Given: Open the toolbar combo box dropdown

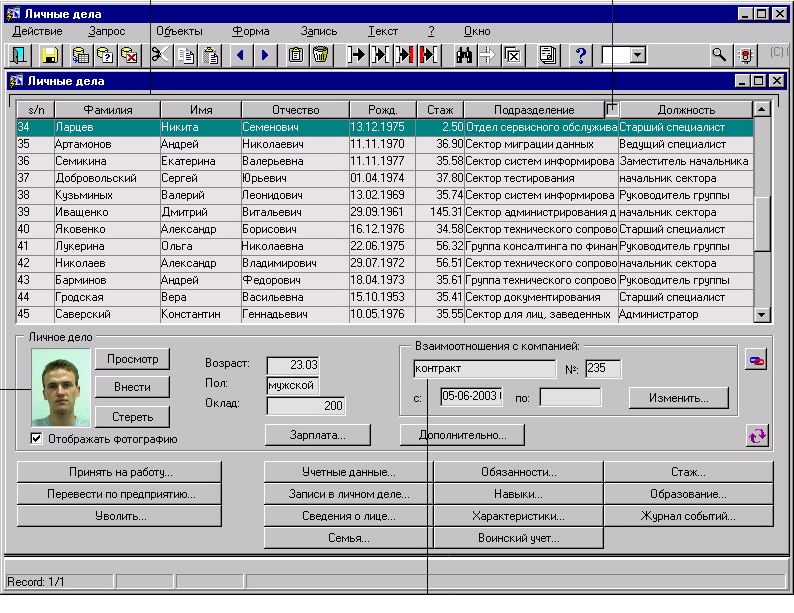Looking at the screenshot, I should tap(638, 55).
